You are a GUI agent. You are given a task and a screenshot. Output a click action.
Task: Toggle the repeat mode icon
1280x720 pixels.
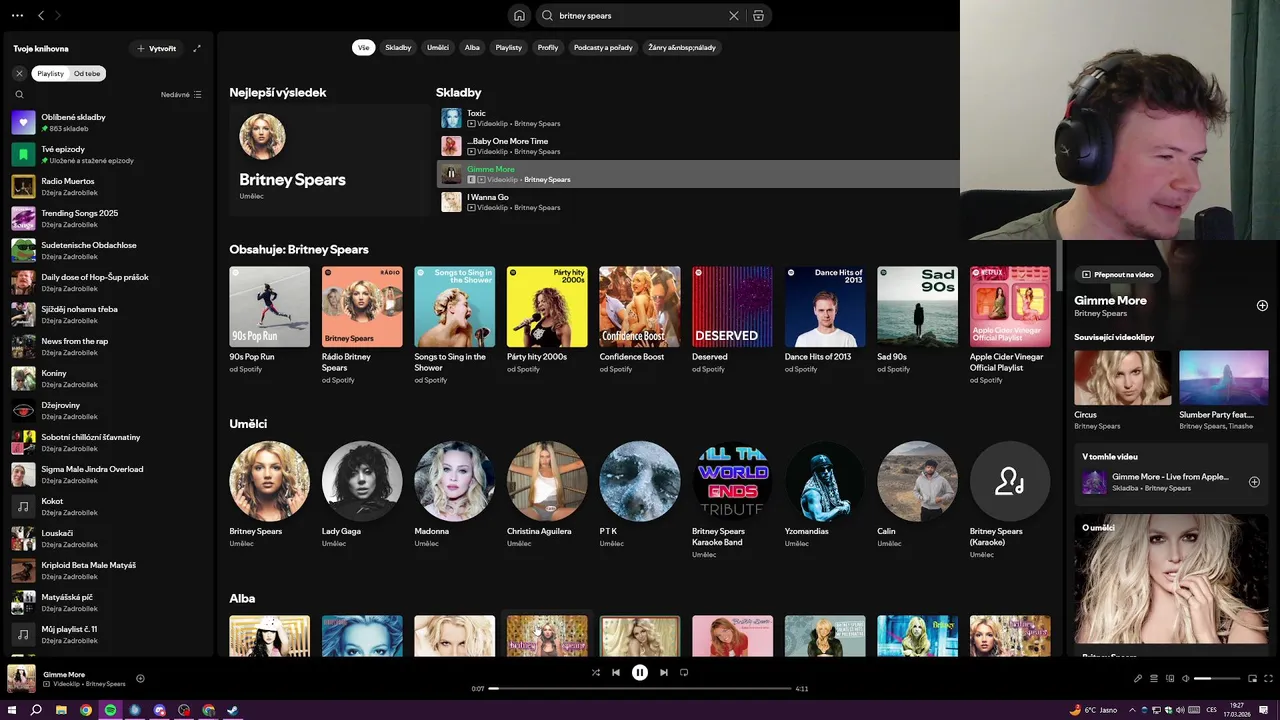click(x=684, y=672)
